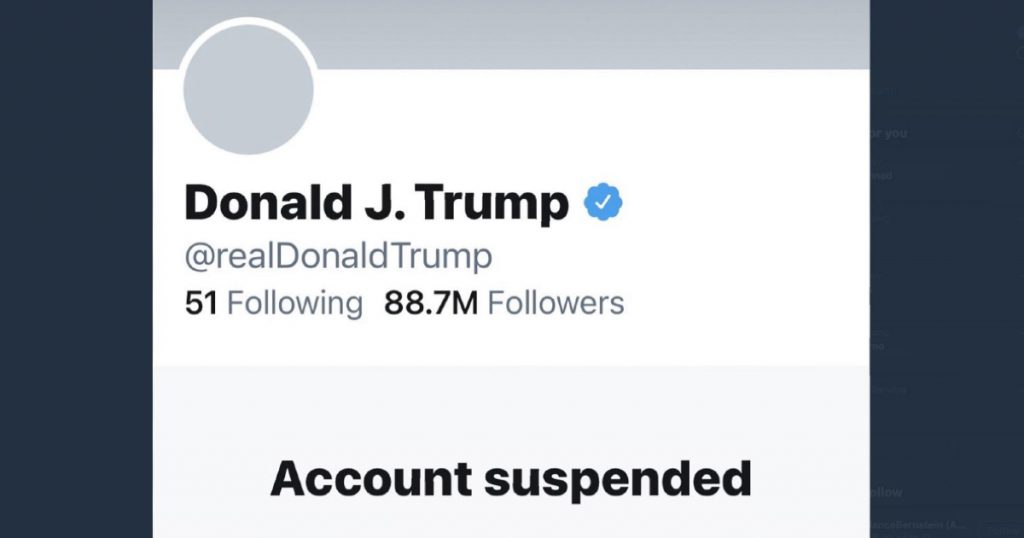Click the Account suspended heading
The height and width of the screenshot is (538, 1024).
pyautogui.click(x=510, y=479)
